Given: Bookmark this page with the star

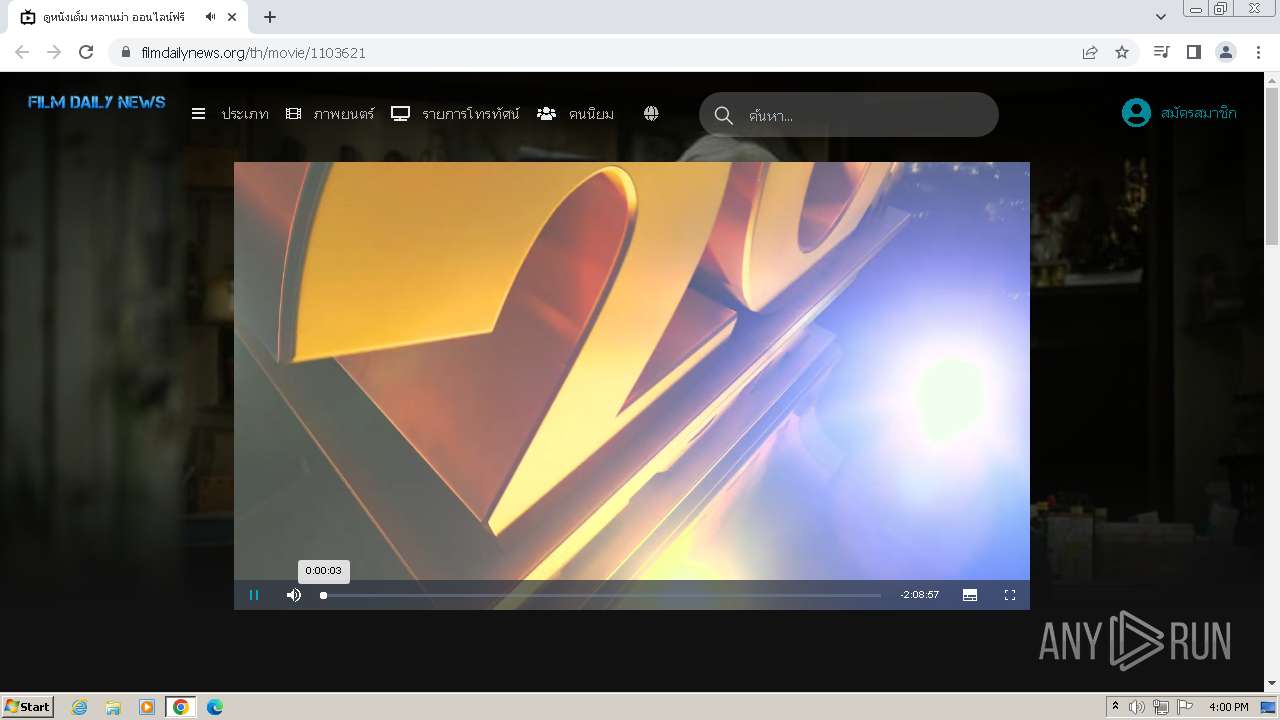Looking at the screenshot, I should click(1122, 52).
